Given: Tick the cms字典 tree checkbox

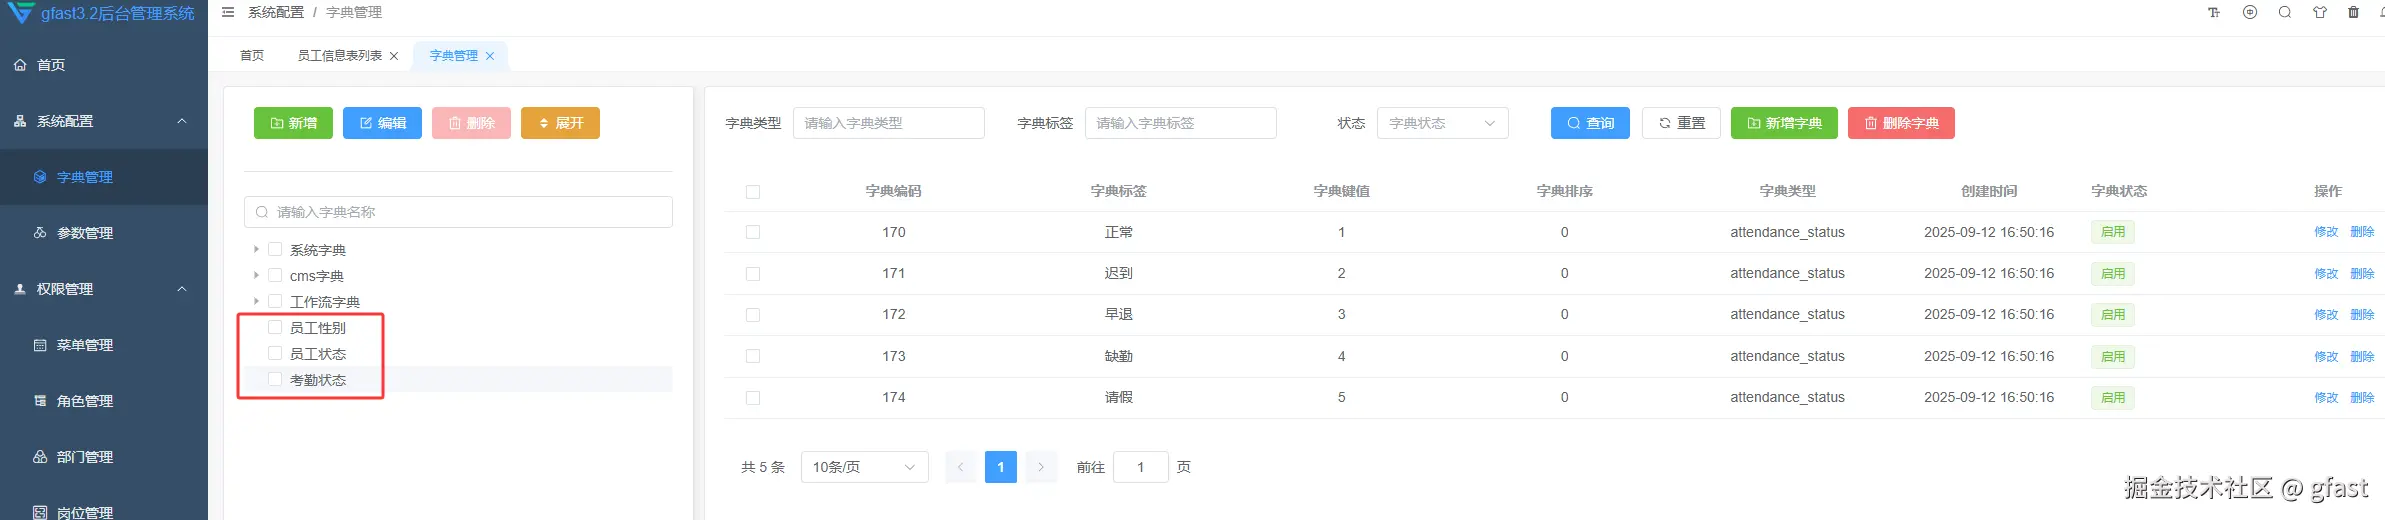Looking at the screenshot, I should tap(275, 275).
